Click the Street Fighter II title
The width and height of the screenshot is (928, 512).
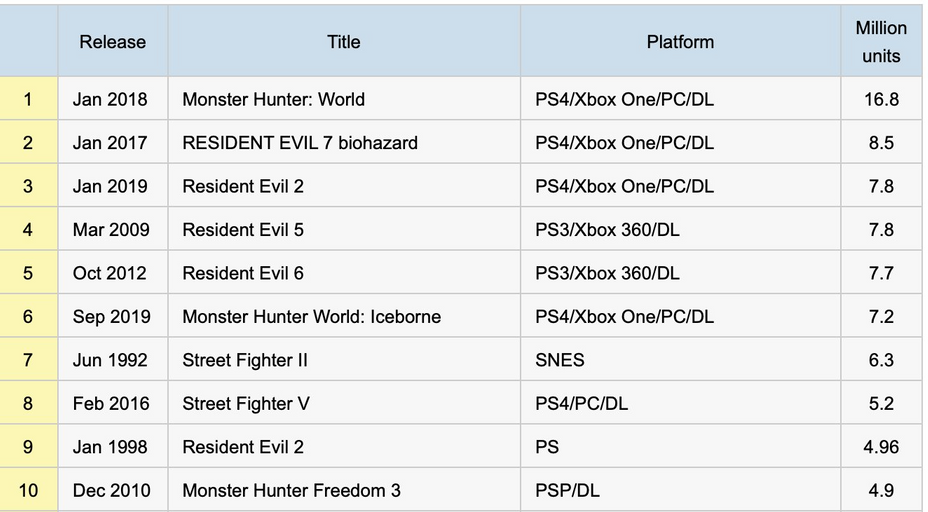tap(244, 360)
